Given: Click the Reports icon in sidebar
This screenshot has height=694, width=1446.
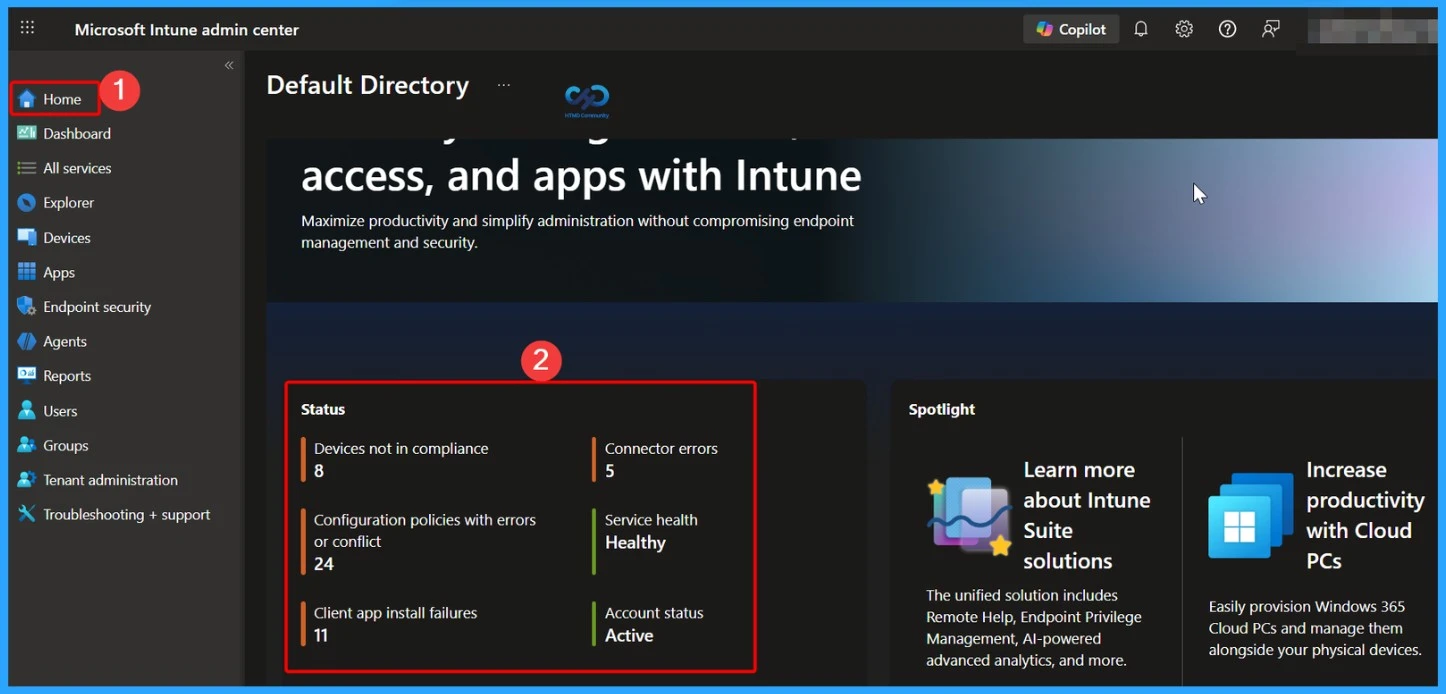Looking at the screenshot, I should click(x=27, y=376).
